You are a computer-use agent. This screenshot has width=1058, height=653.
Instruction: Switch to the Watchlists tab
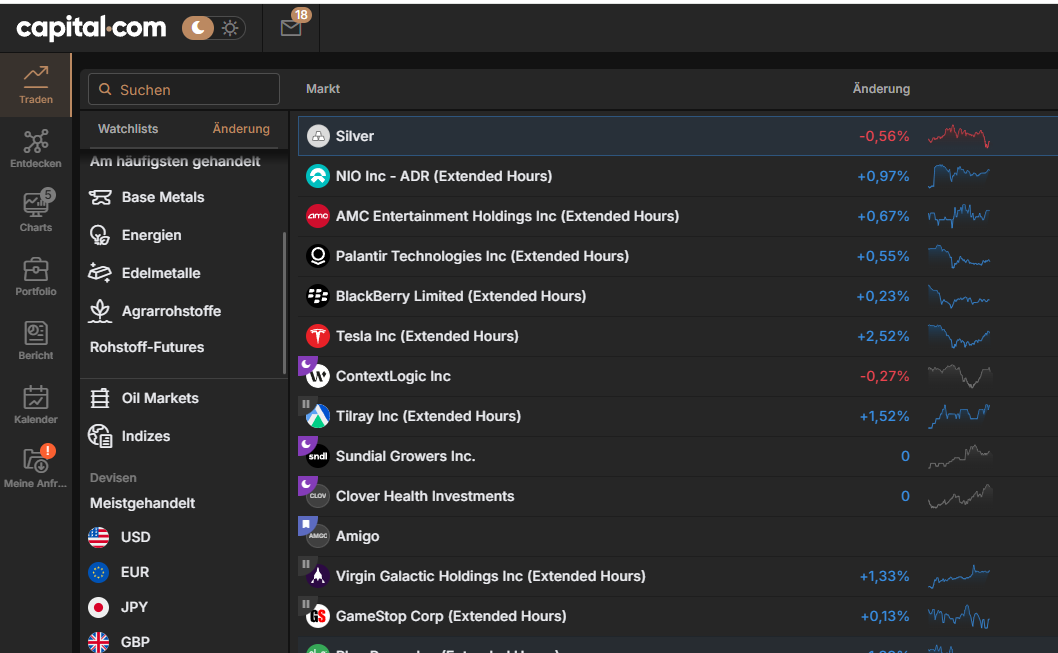pyautogui.click(x=128, y=129)
